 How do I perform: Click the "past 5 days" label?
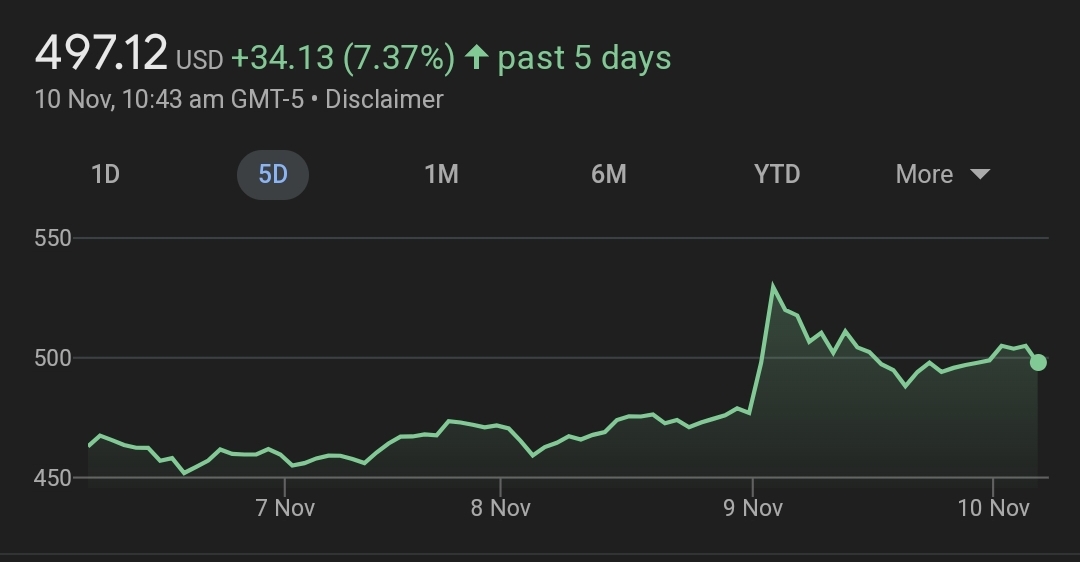pos(584,58)
